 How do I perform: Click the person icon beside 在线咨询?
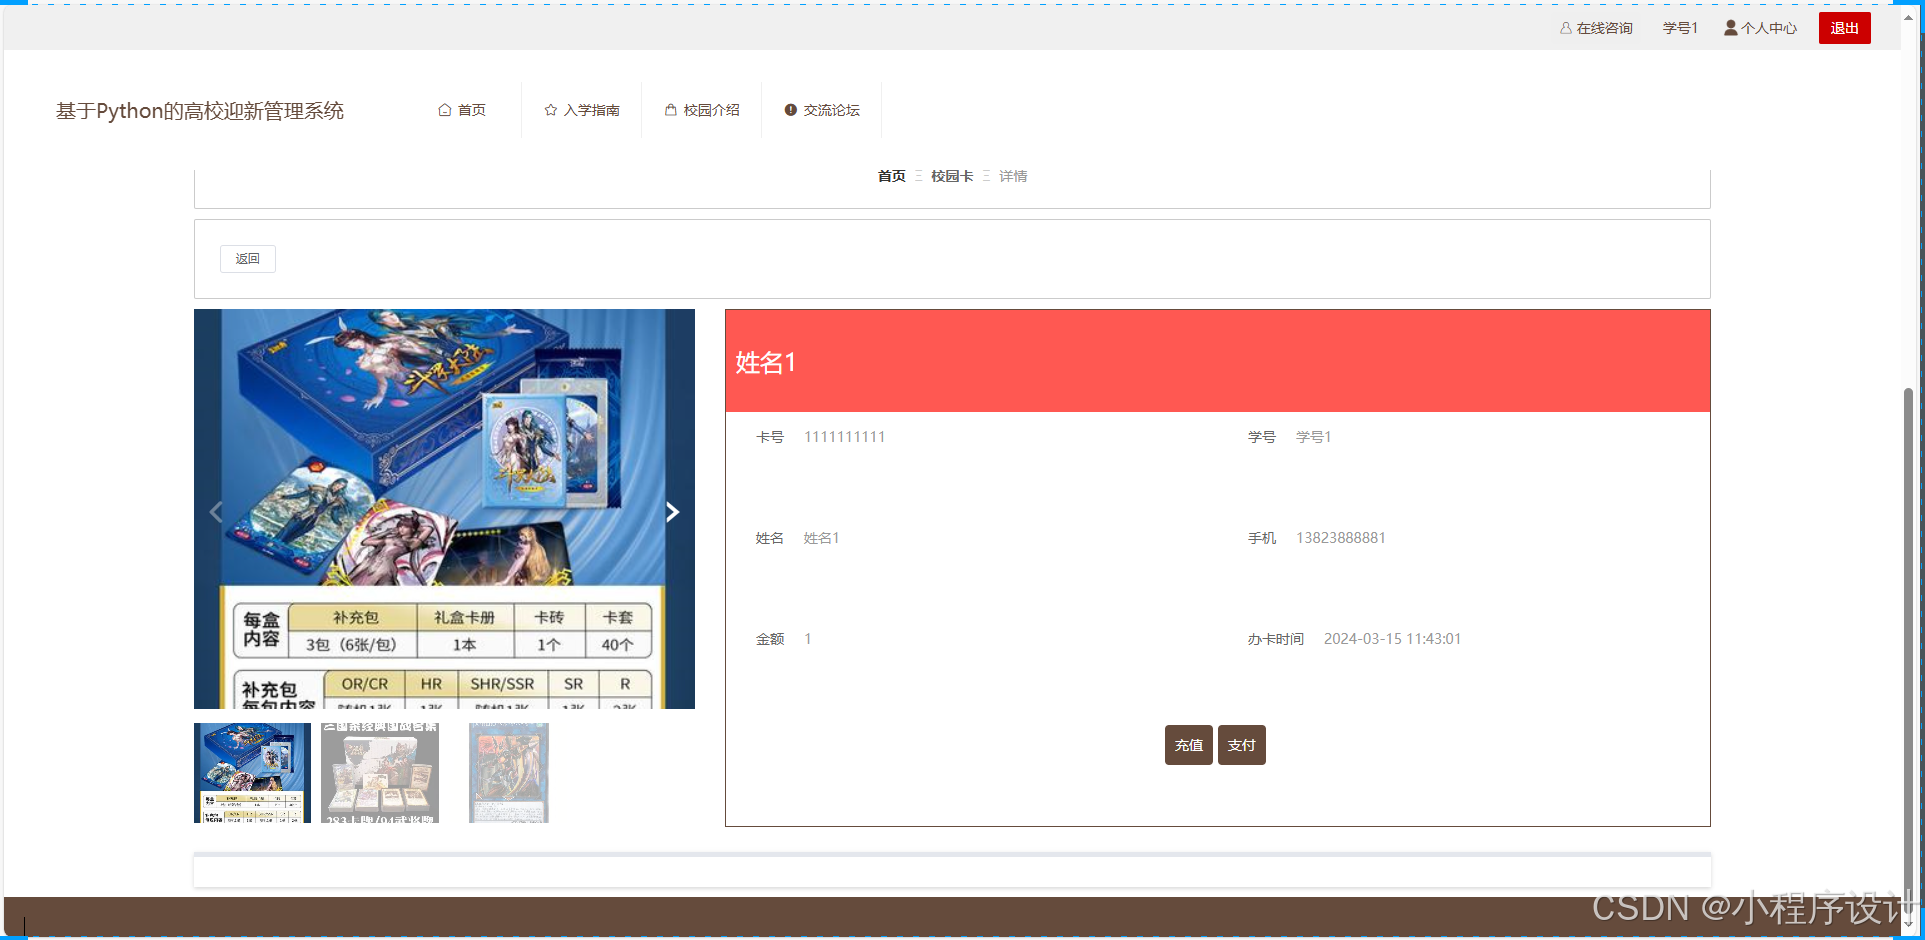(1566, 28)
